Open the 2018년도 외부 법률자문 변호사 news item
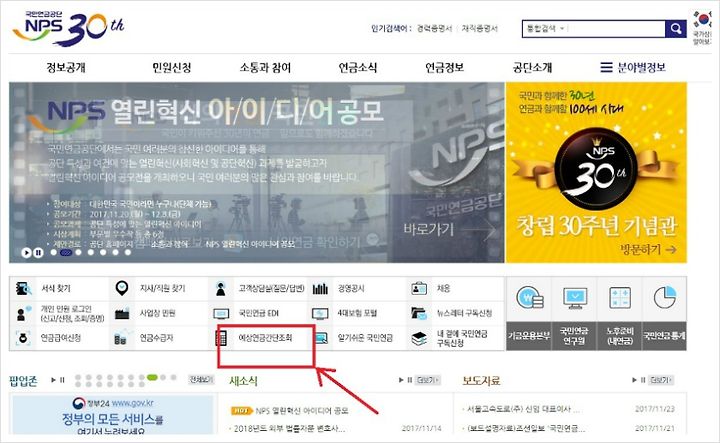This screenshot has width=720, height=443. pos(290,428)
